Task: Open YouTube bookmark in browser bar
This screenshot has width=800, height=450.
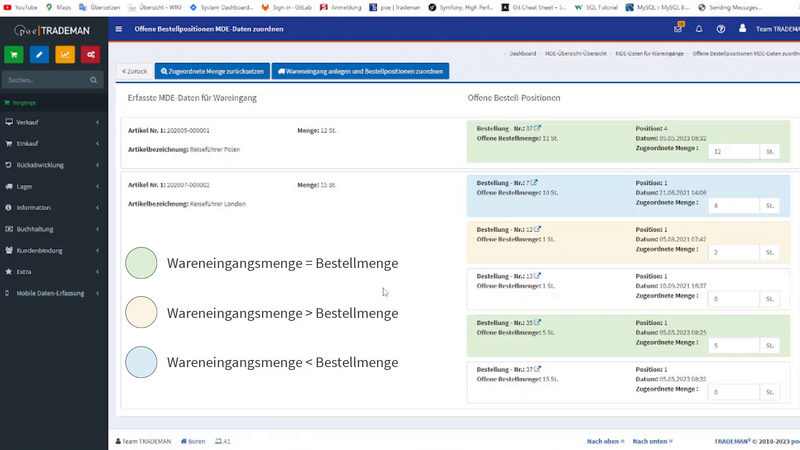Action: [x=21, y=7]
